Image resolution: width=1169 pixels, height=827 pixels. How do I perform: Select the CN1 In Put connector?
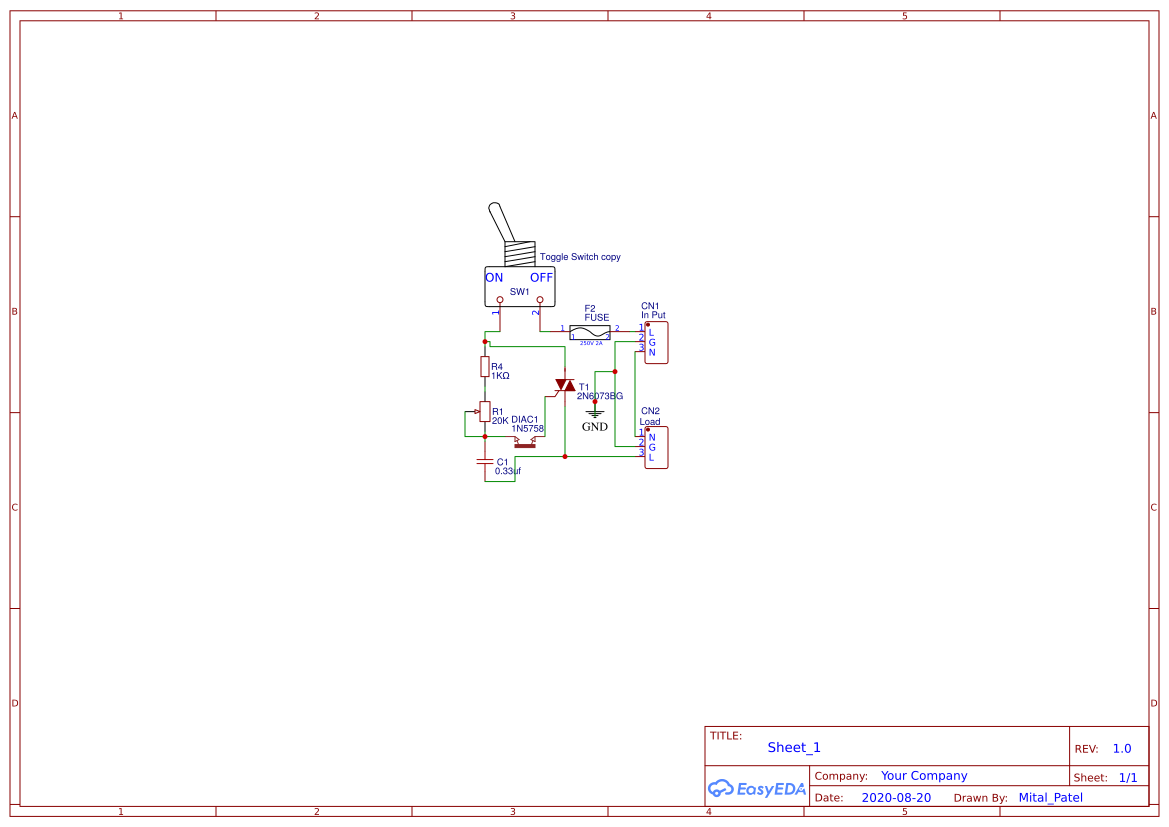(657, 343)
